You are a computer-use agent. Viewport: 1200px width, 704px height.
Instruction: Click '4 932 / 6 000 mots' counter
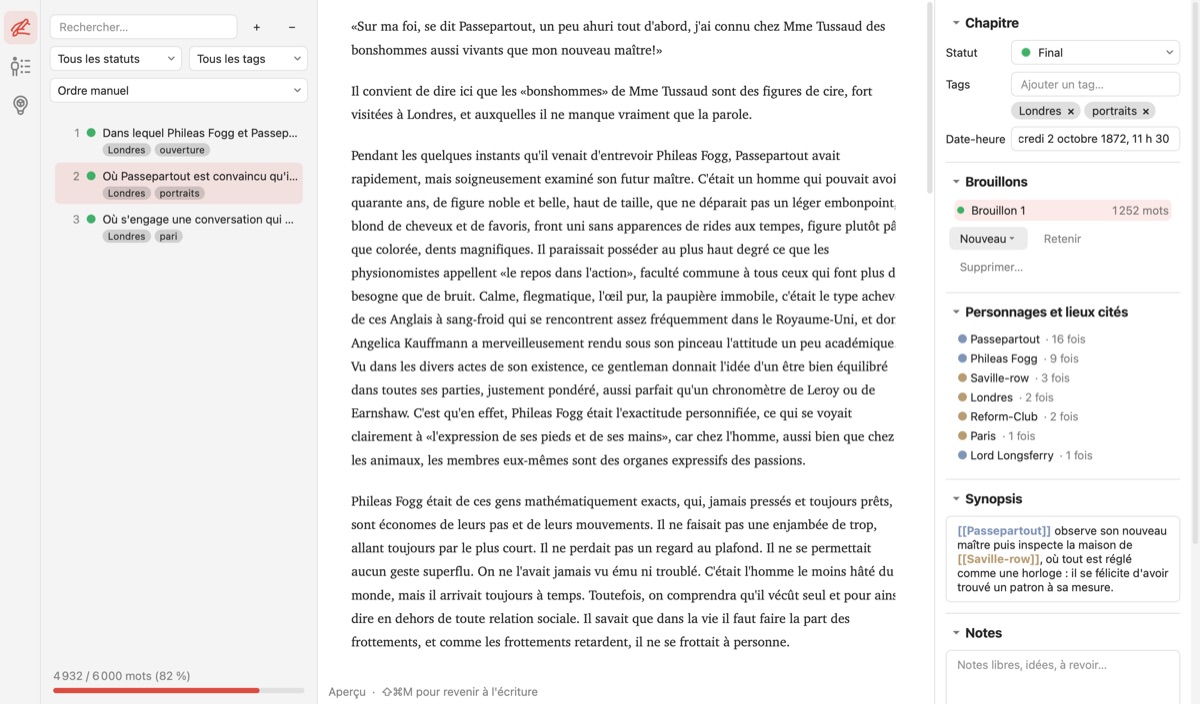tap(122, 676)
